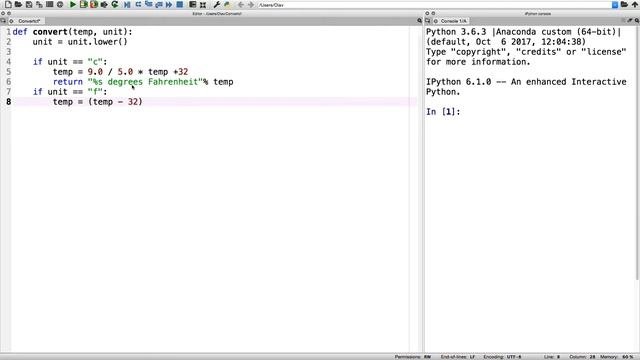
Task: Click the Print file toolbar icon
Action: [x=49, y=4]
